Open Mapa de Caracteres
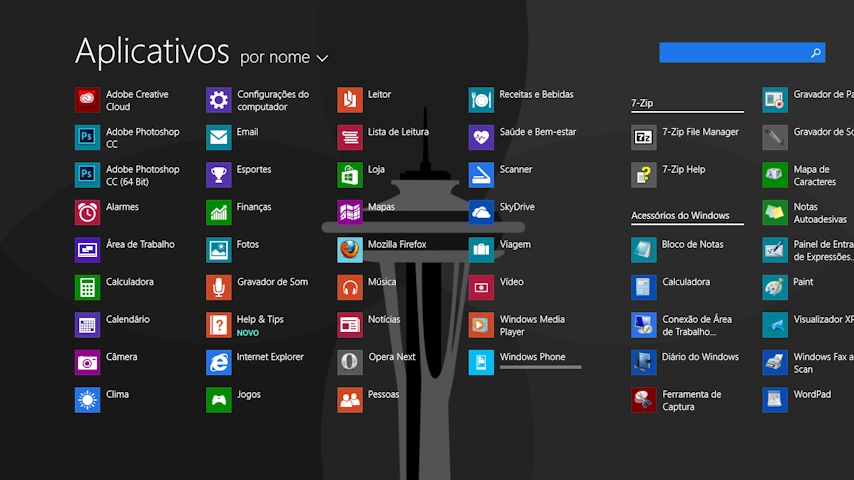 pyautogui.click(x=775, y=175)
